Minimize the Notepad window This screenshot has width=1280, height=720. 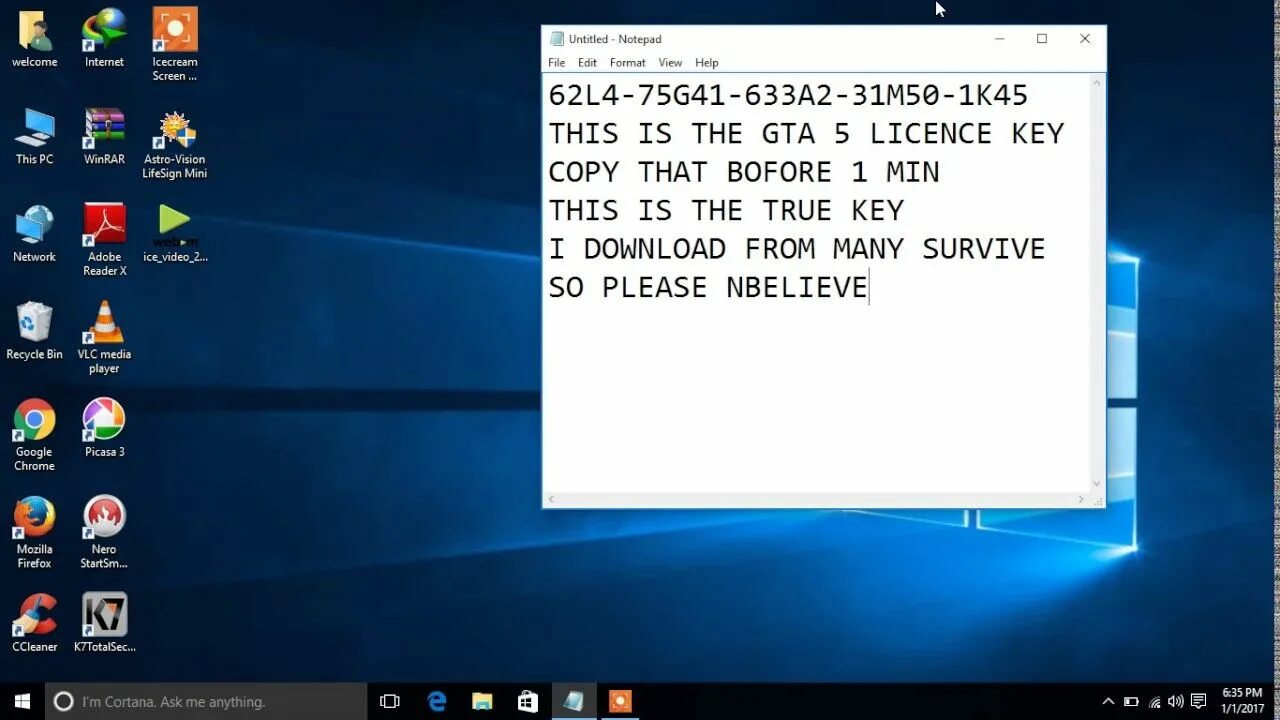point(999,39)
